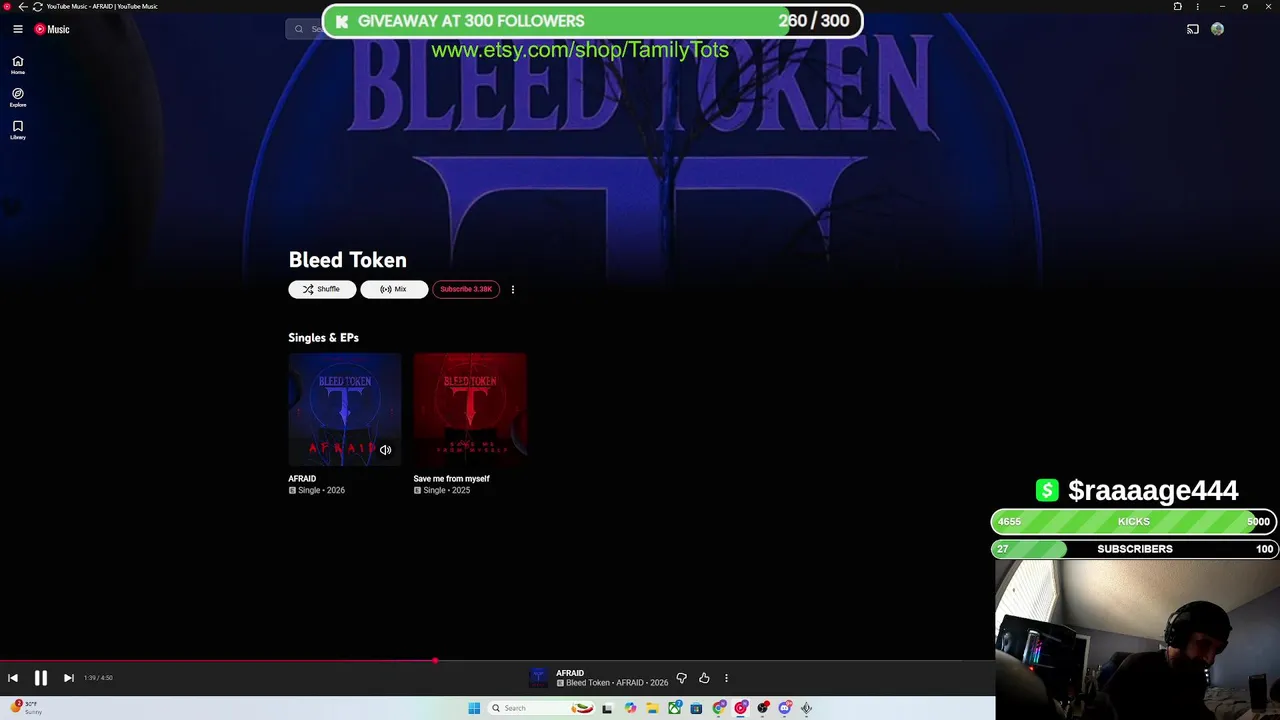This screenshot has width=1280, height=720.
Task: Open player bar three-dot song menu
Action: tap(726, 678)
